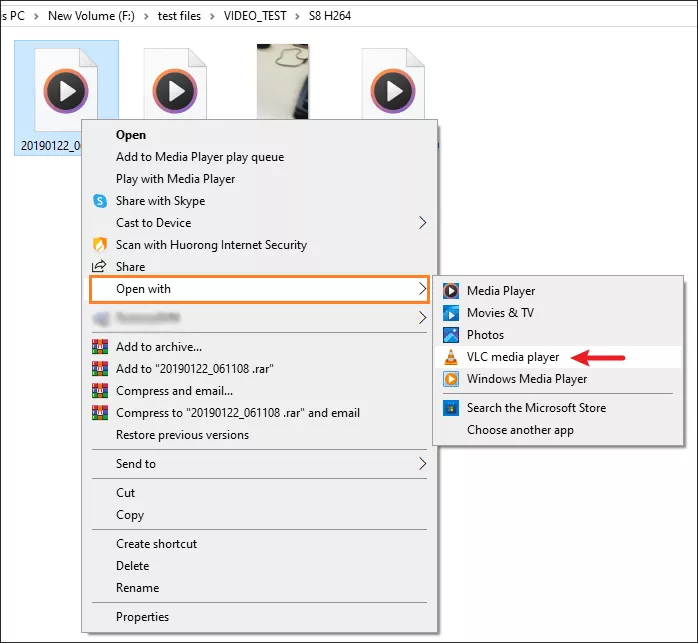698x643 pixels.
Task: Select the 20190122_0 video file icon
Action: click(66, 90)
